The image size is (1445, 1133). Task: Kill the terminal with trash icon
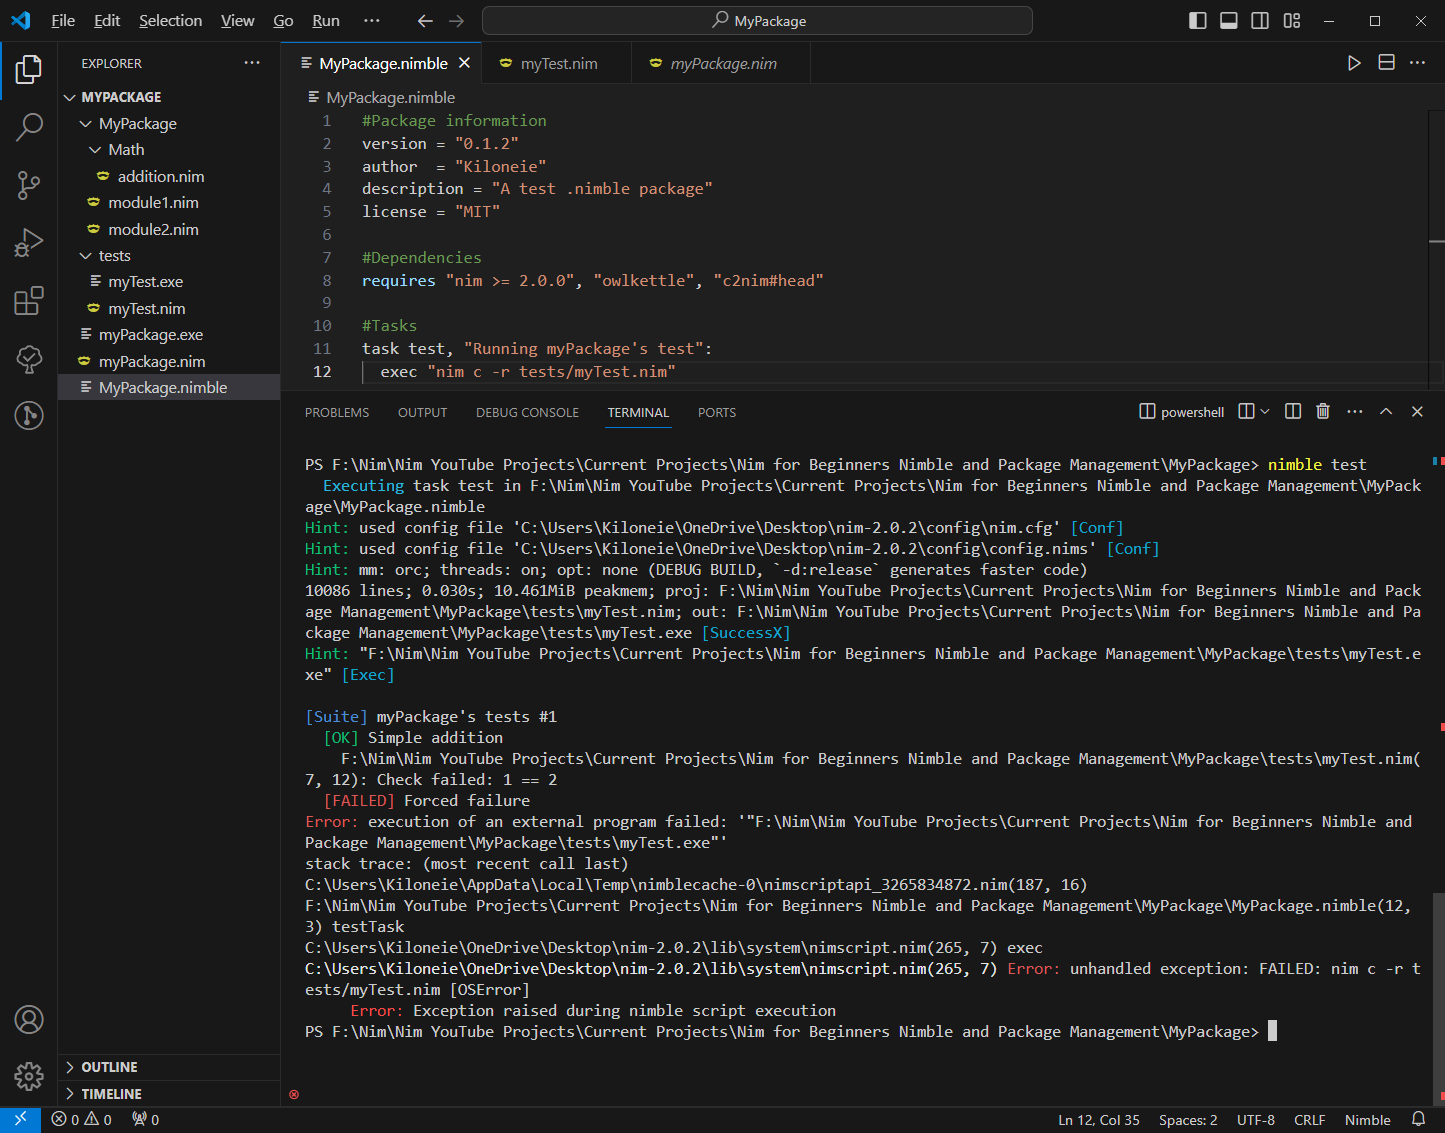[x=1323, y=412]
